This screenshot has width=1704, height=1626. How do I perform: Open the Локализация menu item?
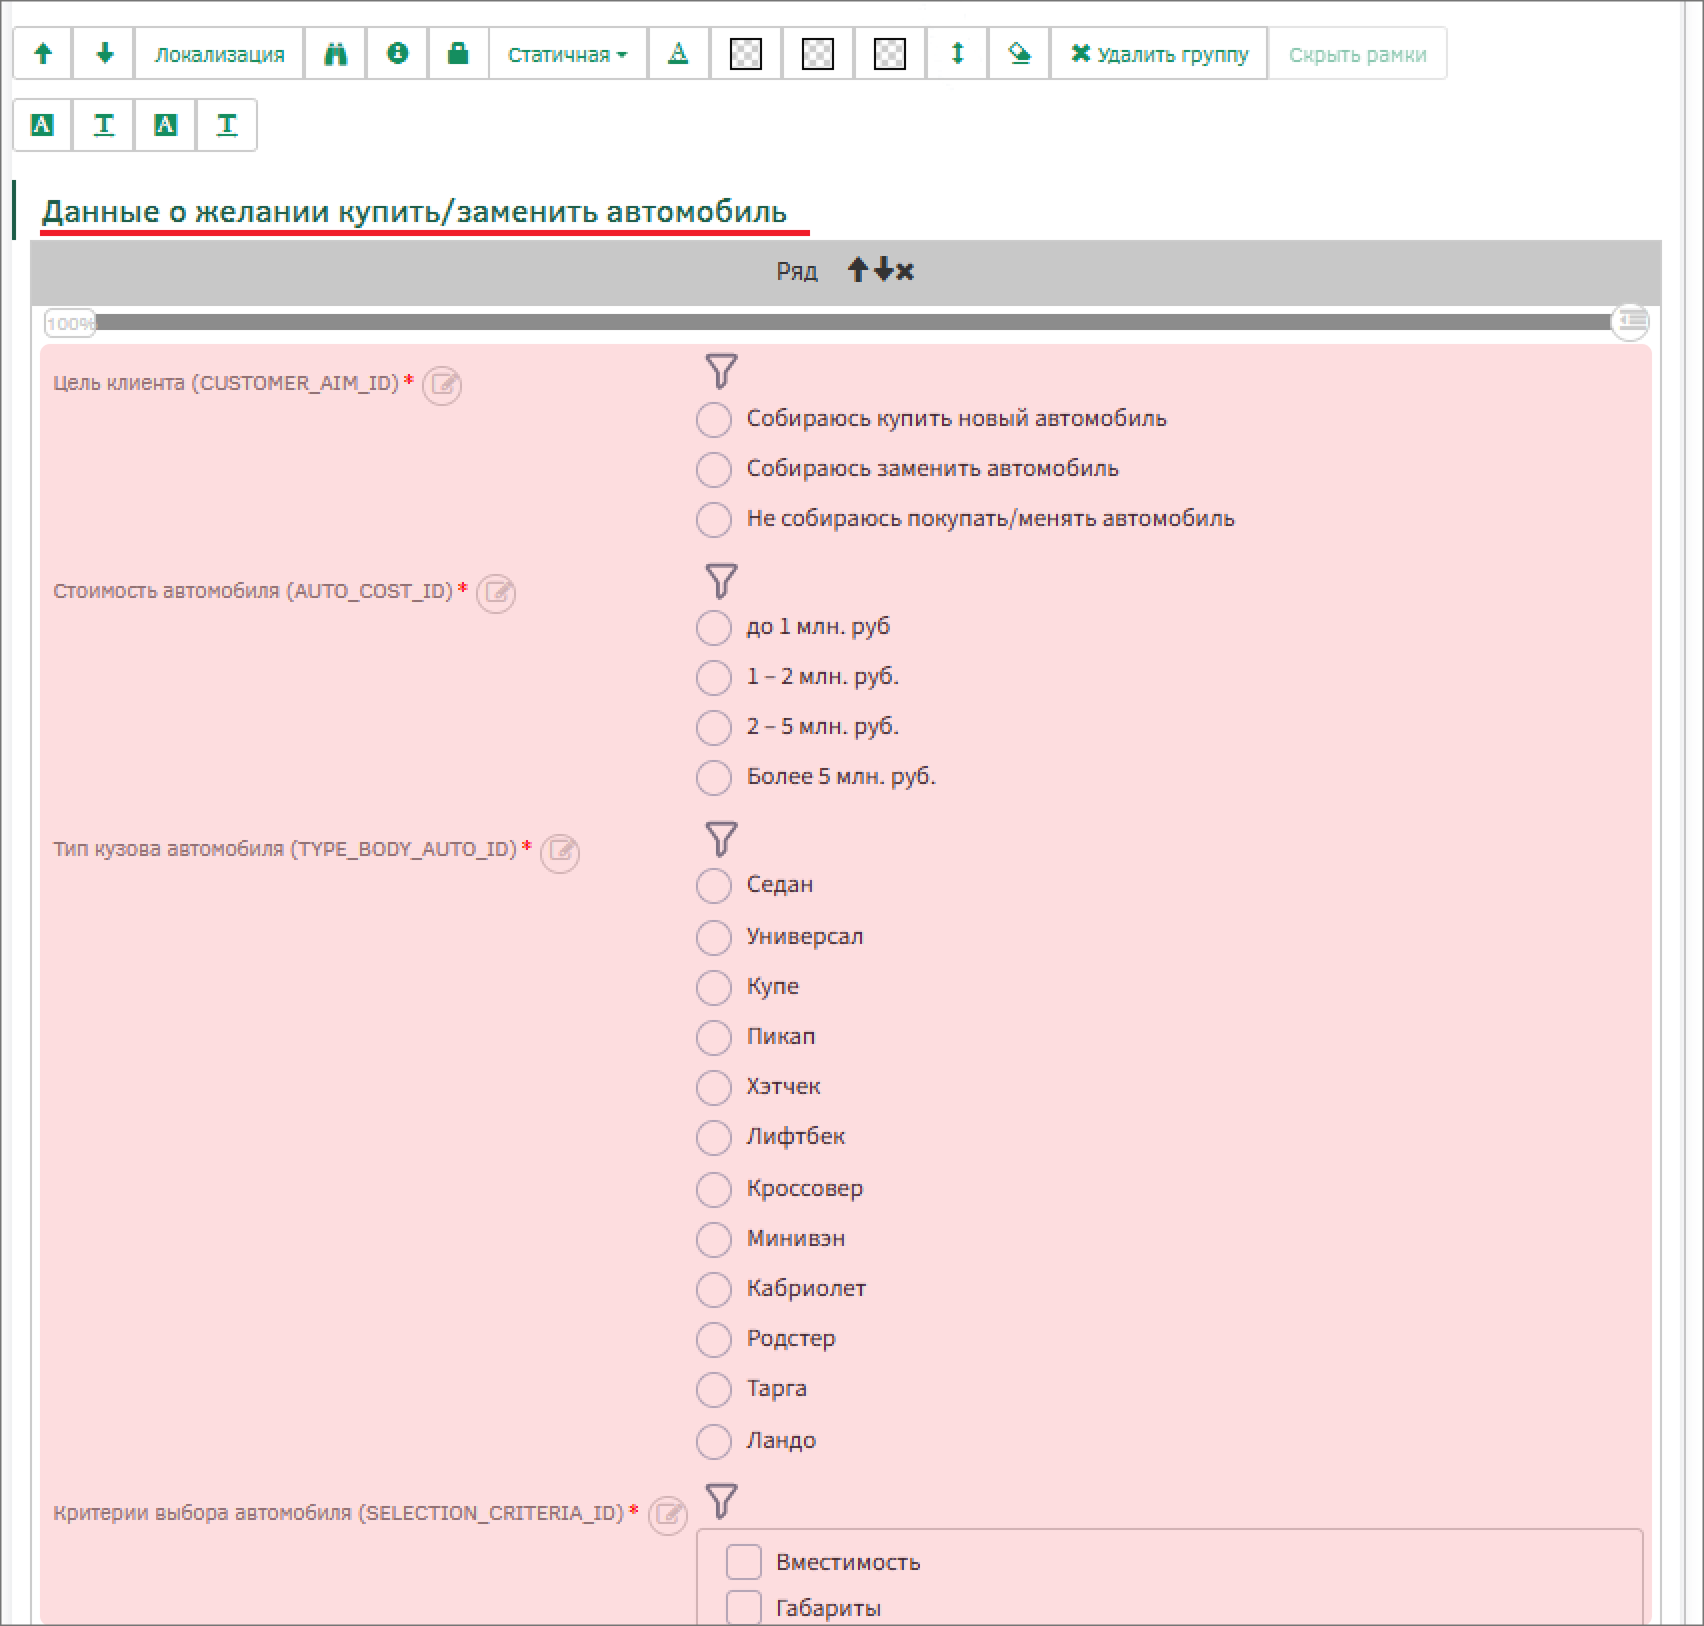[x=219, y=54]
